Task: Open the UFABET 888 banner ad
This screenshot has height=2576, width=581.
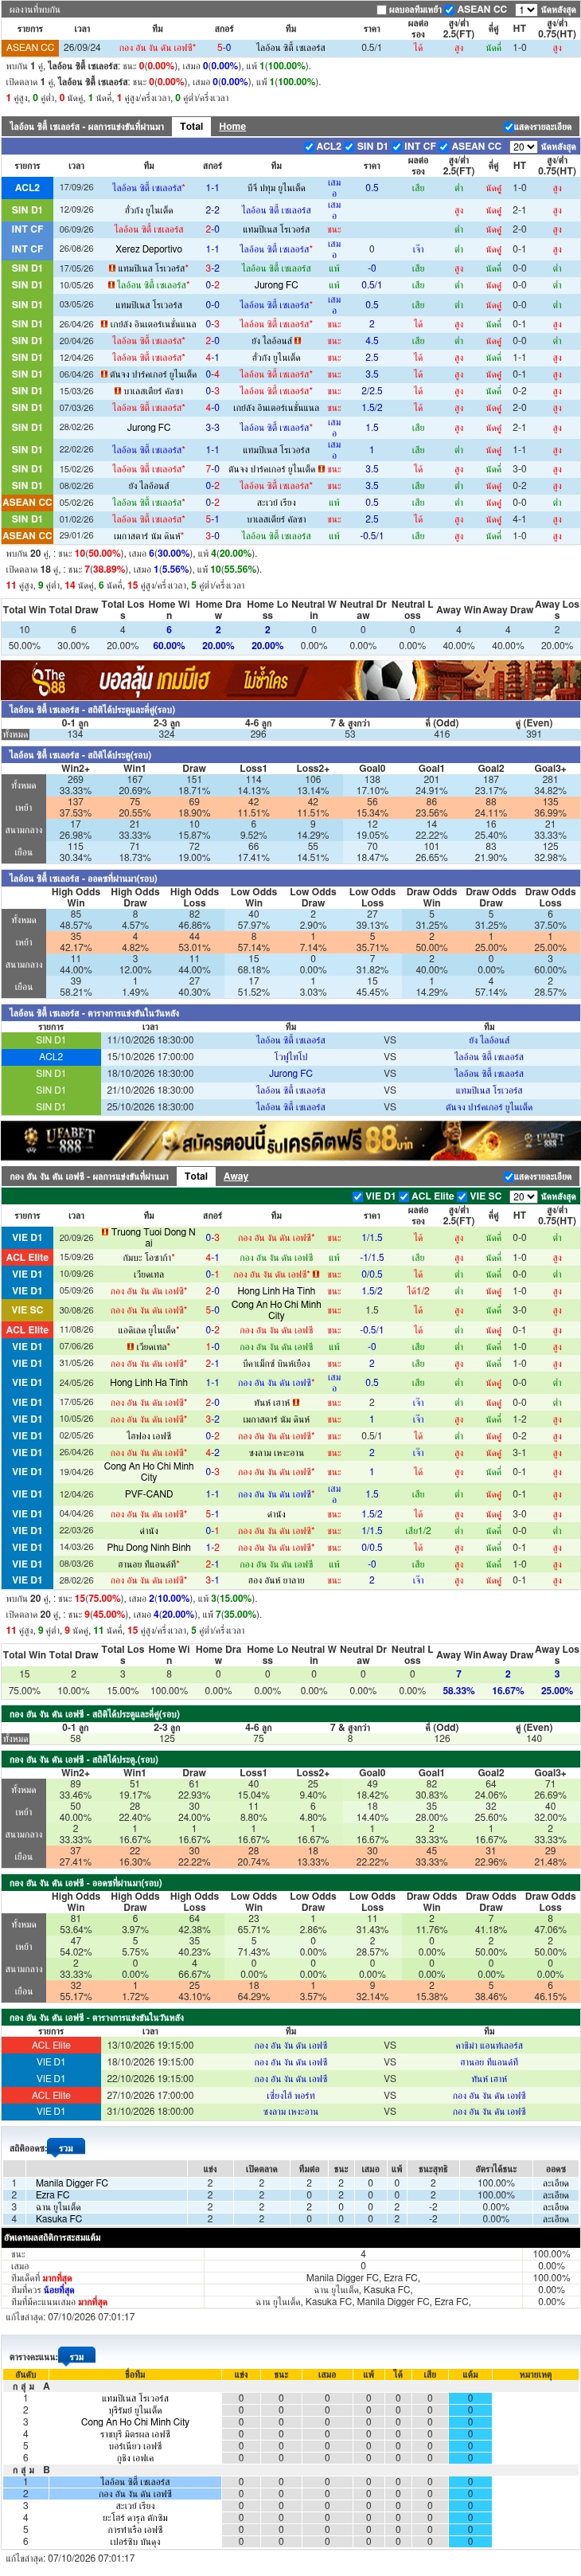Action: pos(290,1141)
